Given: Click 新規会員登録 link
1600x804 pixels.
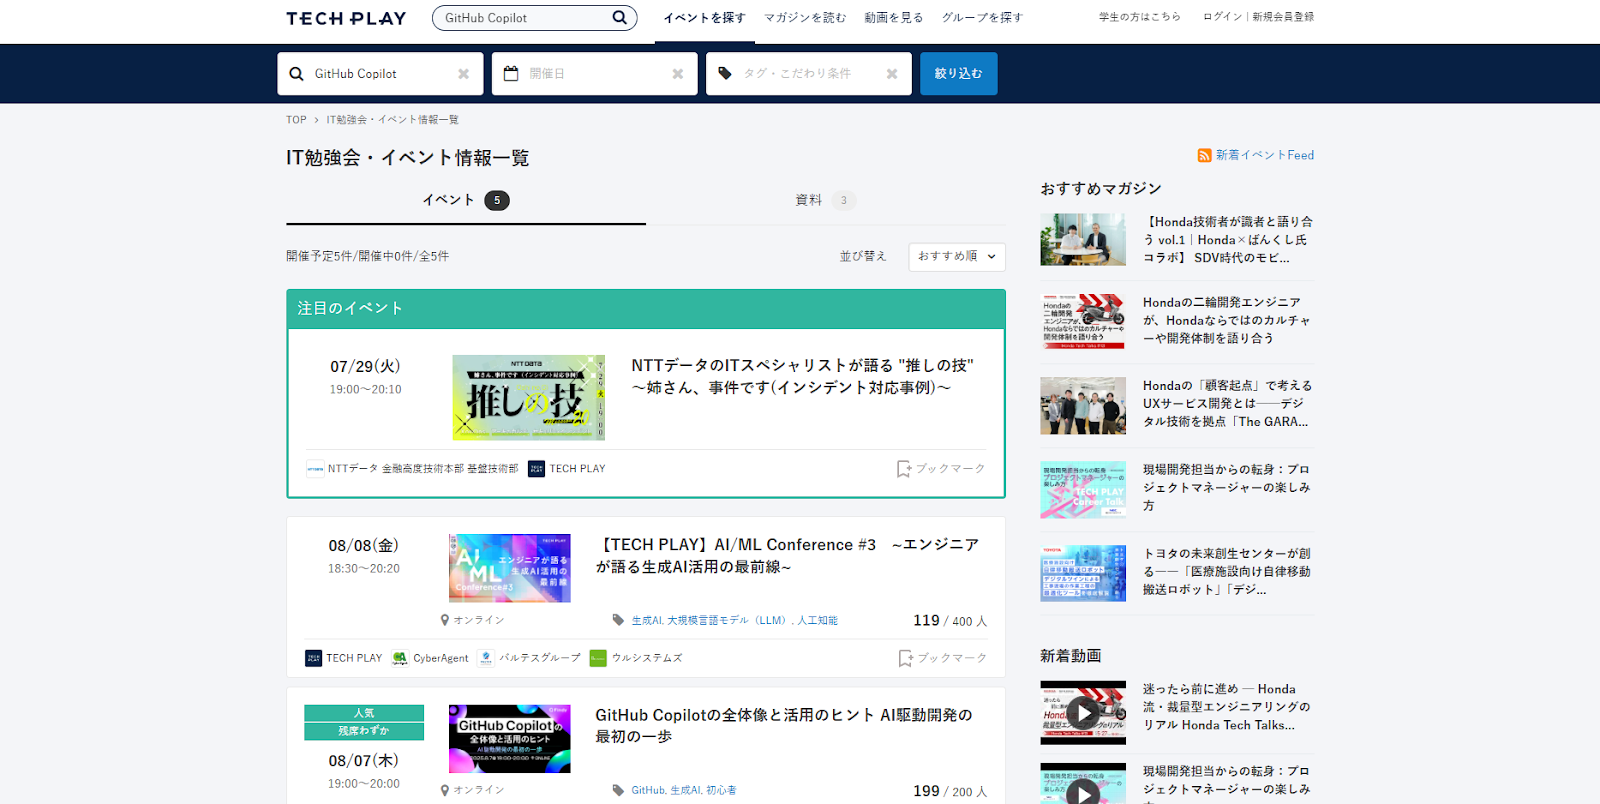Looking at the screenshot, I should (1283, 17).
